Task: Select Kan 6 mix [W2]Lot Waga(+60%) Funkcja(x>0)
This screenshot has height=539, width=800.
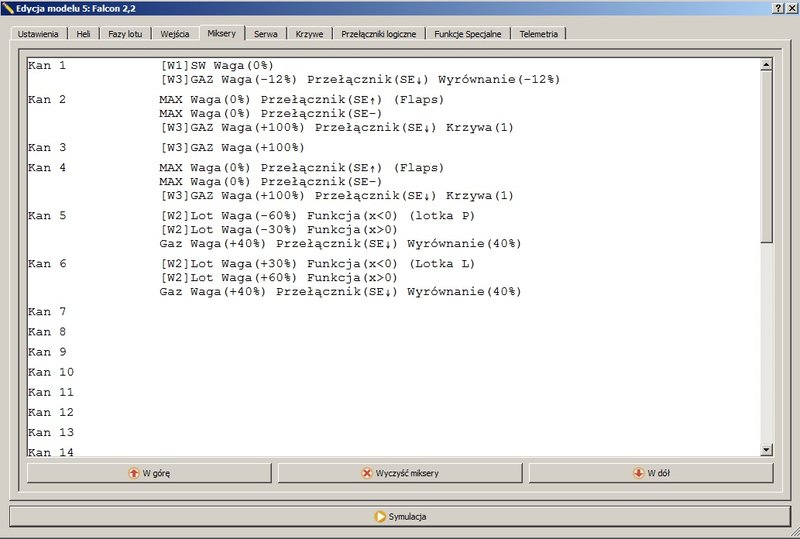Action: tap(279, 278)
